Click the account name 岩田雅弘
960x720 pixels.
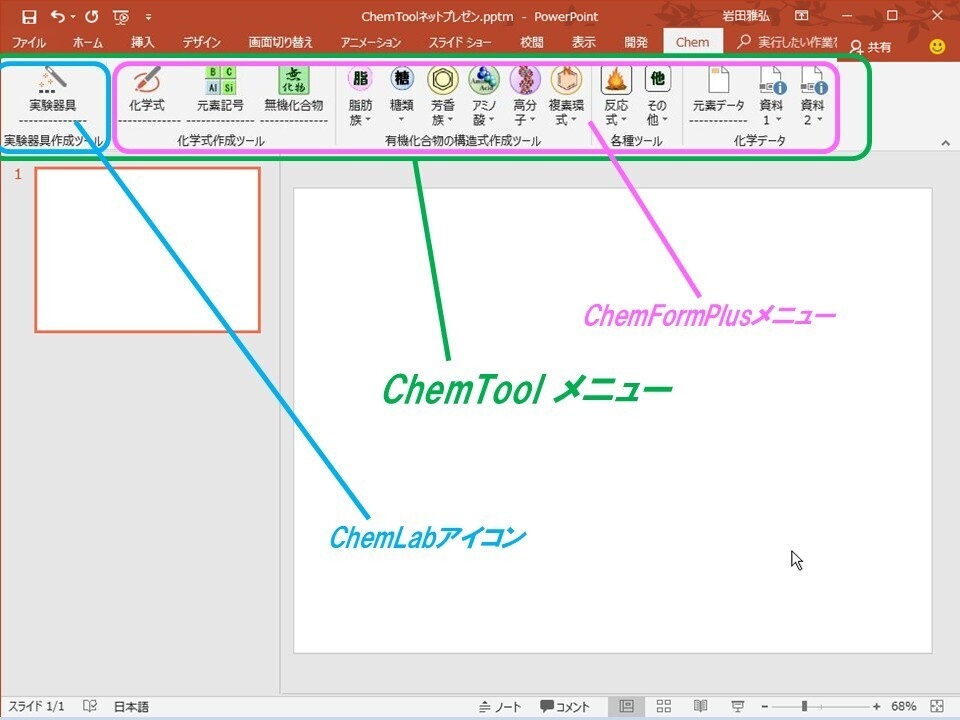(746, 17)
